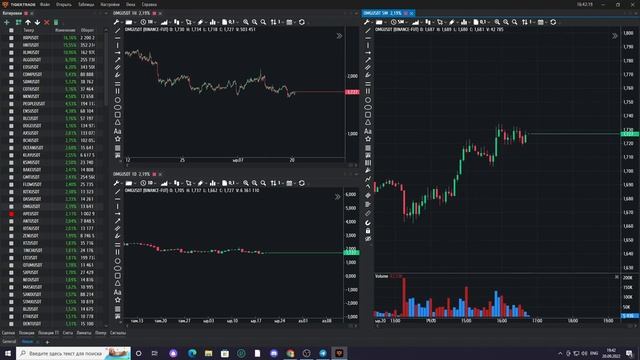Add a new workspace with plus button
The width and height of the screenshot is (640, 360).
47,342
